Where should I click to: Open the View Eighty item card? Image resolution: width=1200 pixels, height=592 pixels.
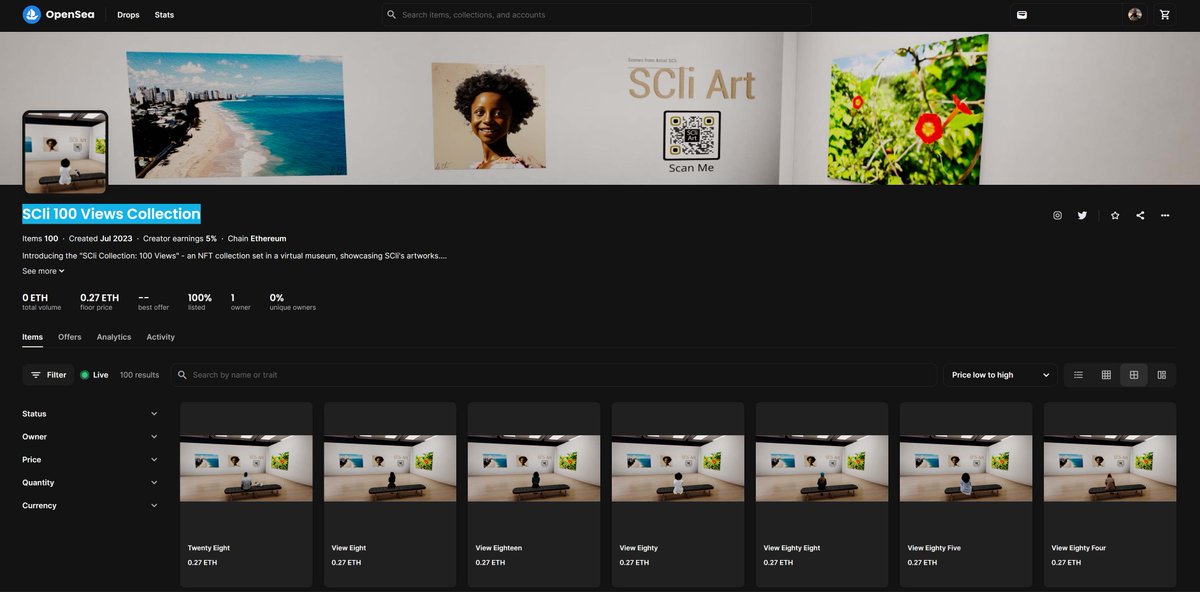click(x=678, y=494)
